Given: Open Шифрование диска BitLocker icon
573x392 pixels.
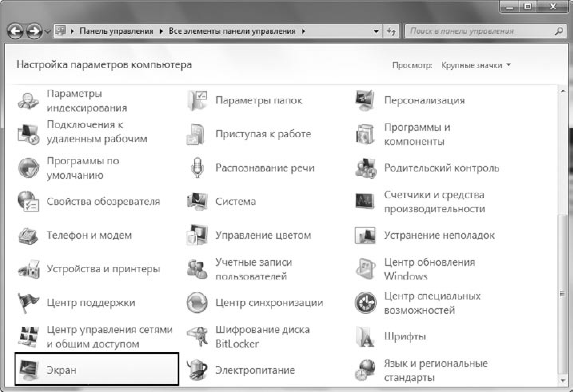Looking at the screenshot, I should 197,336.
